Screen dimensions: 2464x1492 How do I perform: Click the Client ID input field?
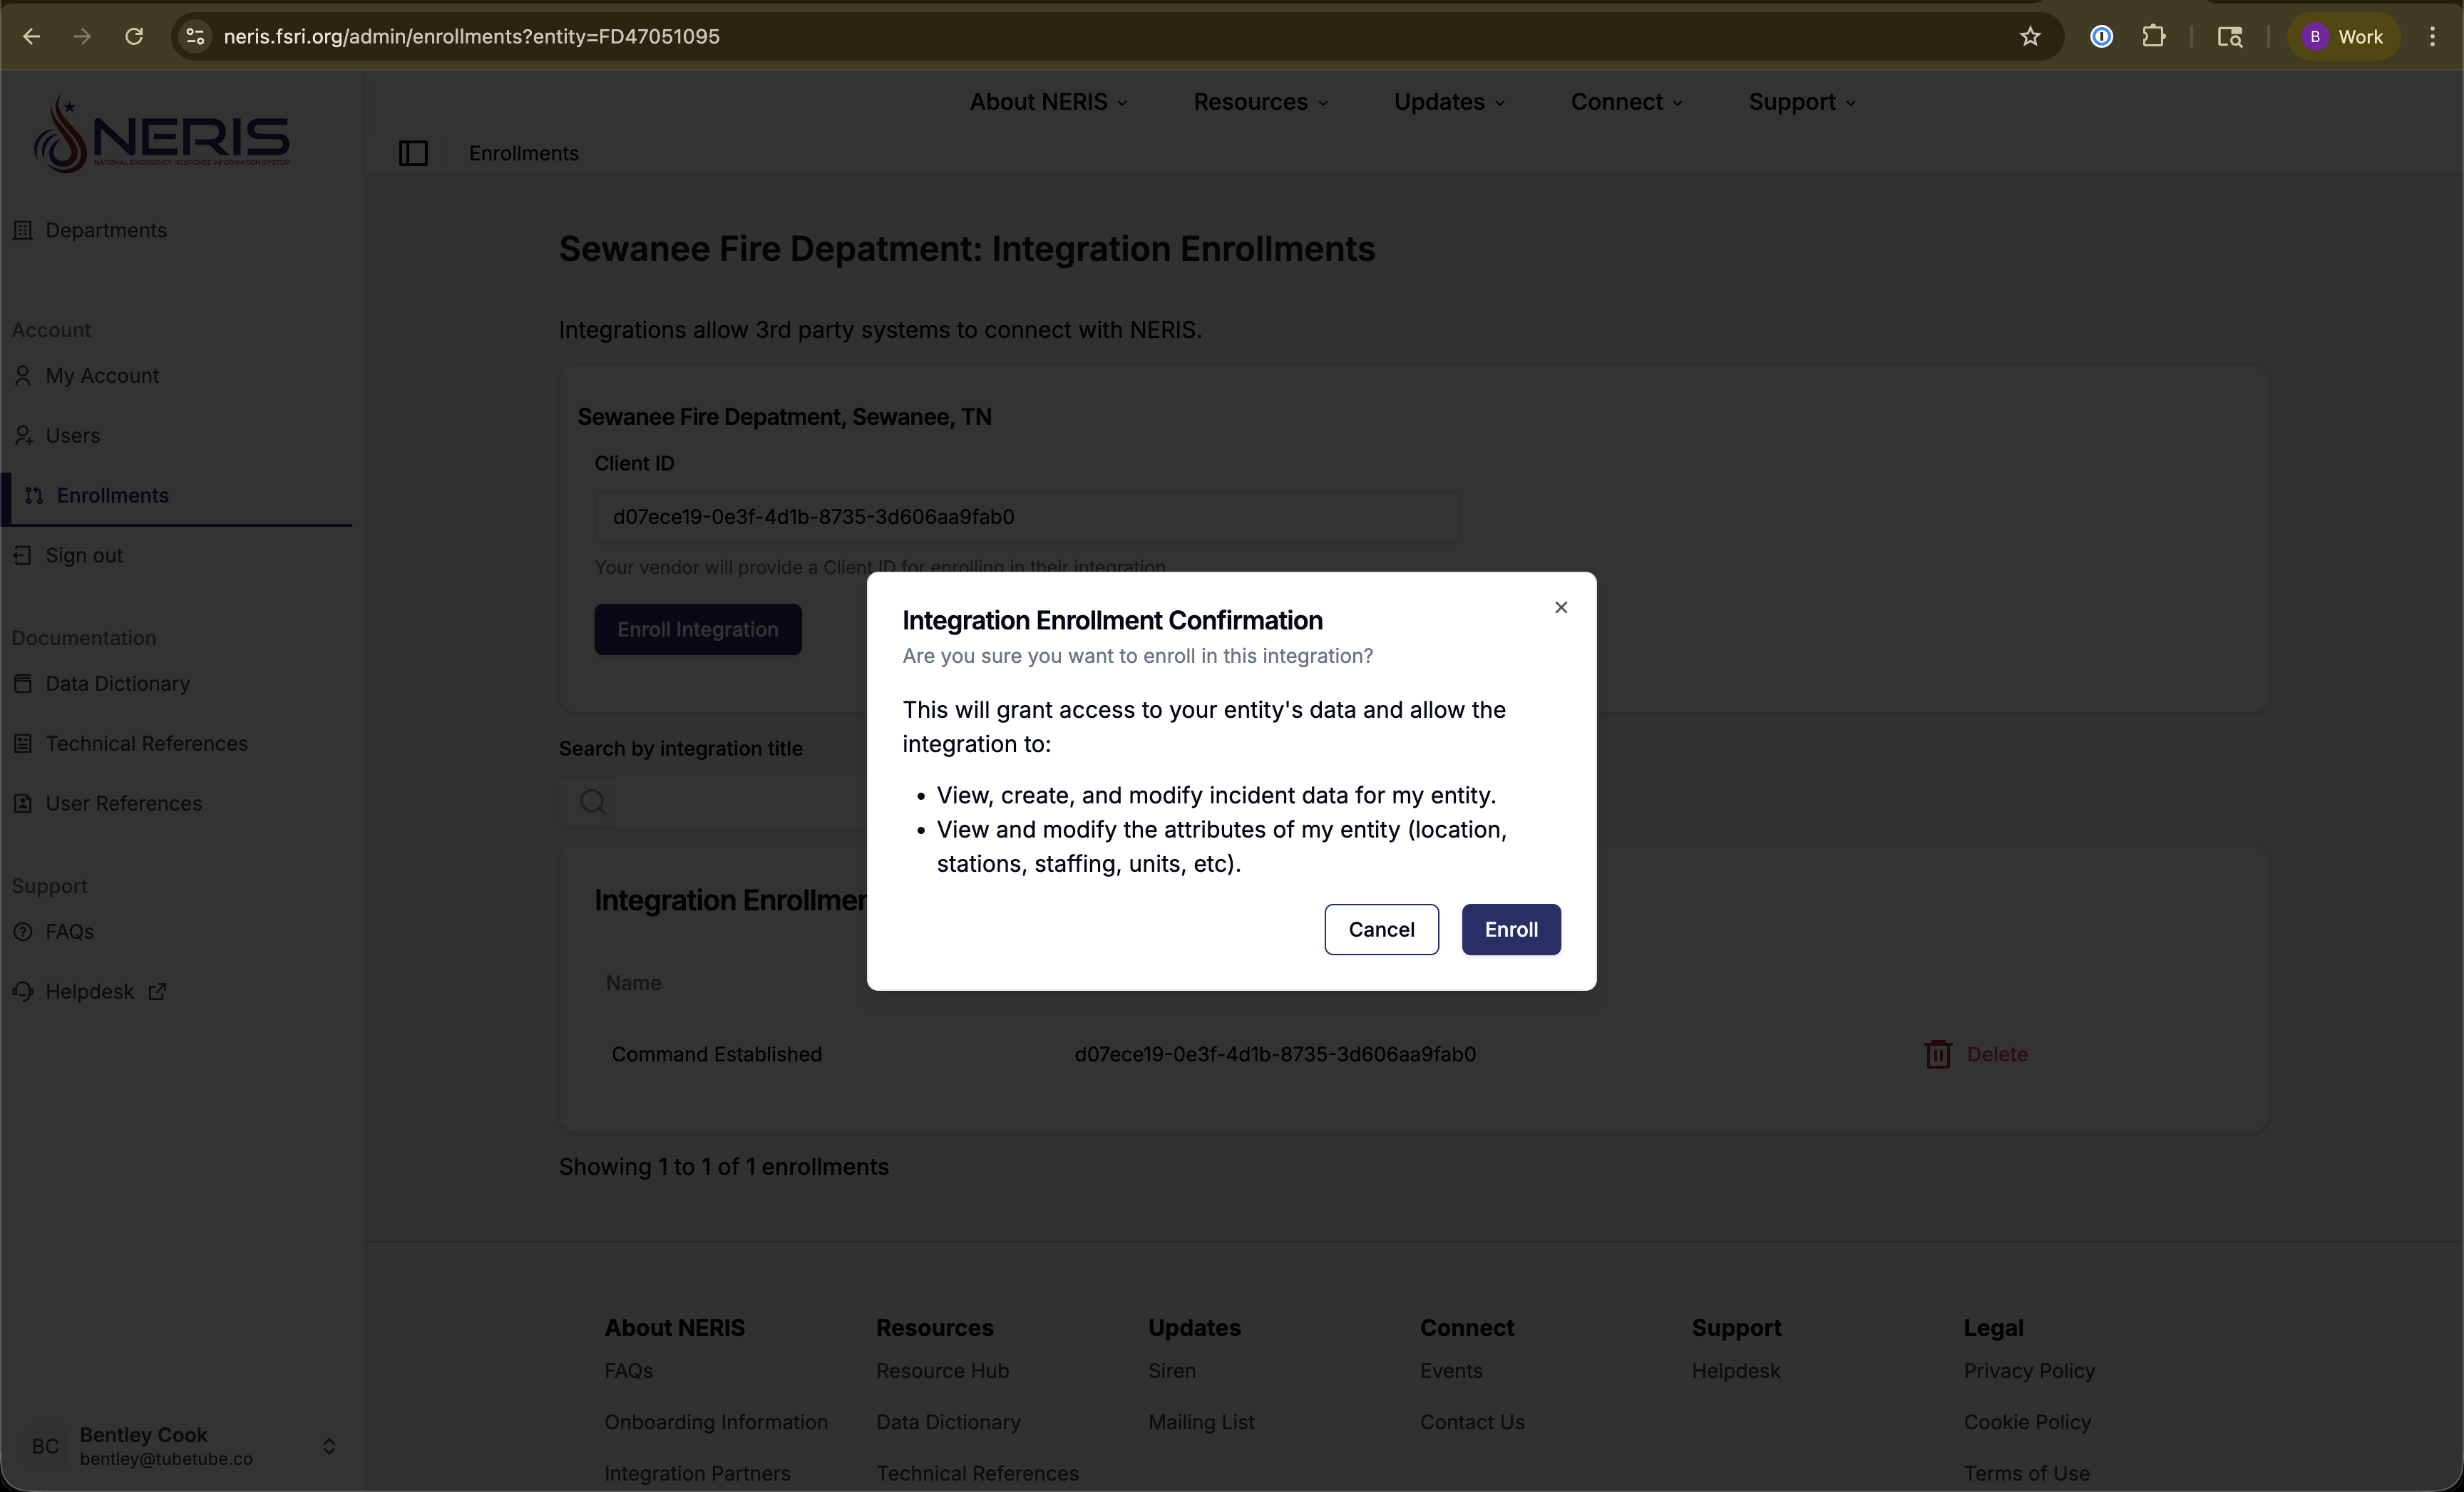[x=1026, y=517]
